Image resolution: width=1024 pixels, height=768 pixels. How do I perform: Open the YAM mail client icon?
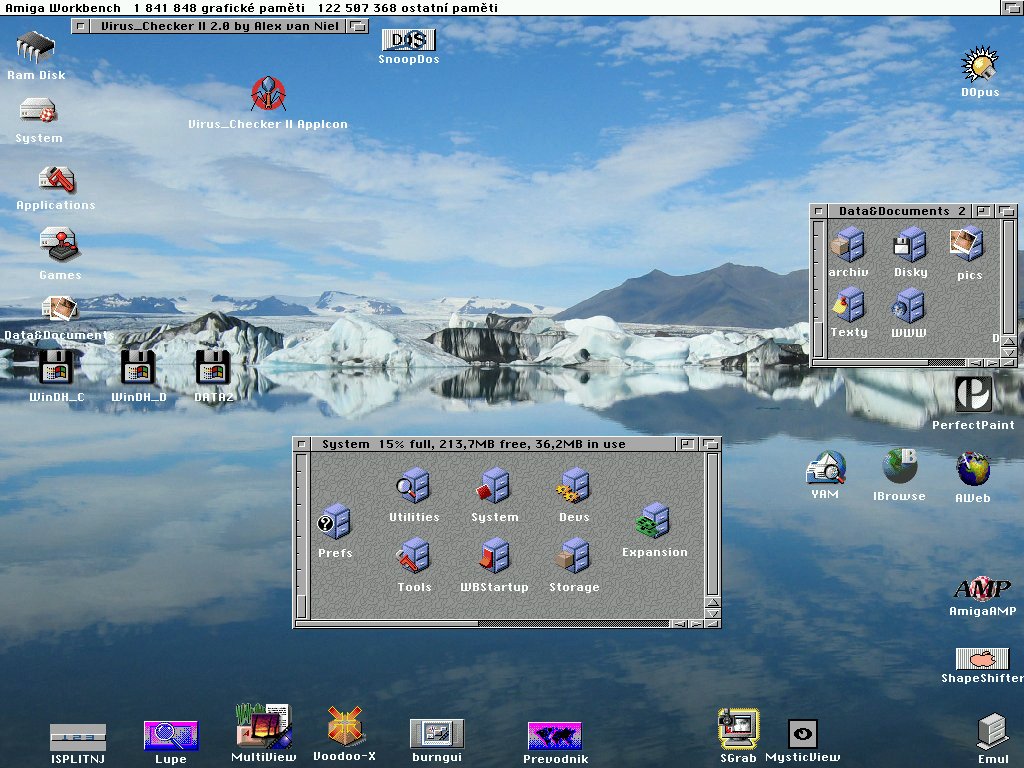pyautogui.click(x=826, y=468)
